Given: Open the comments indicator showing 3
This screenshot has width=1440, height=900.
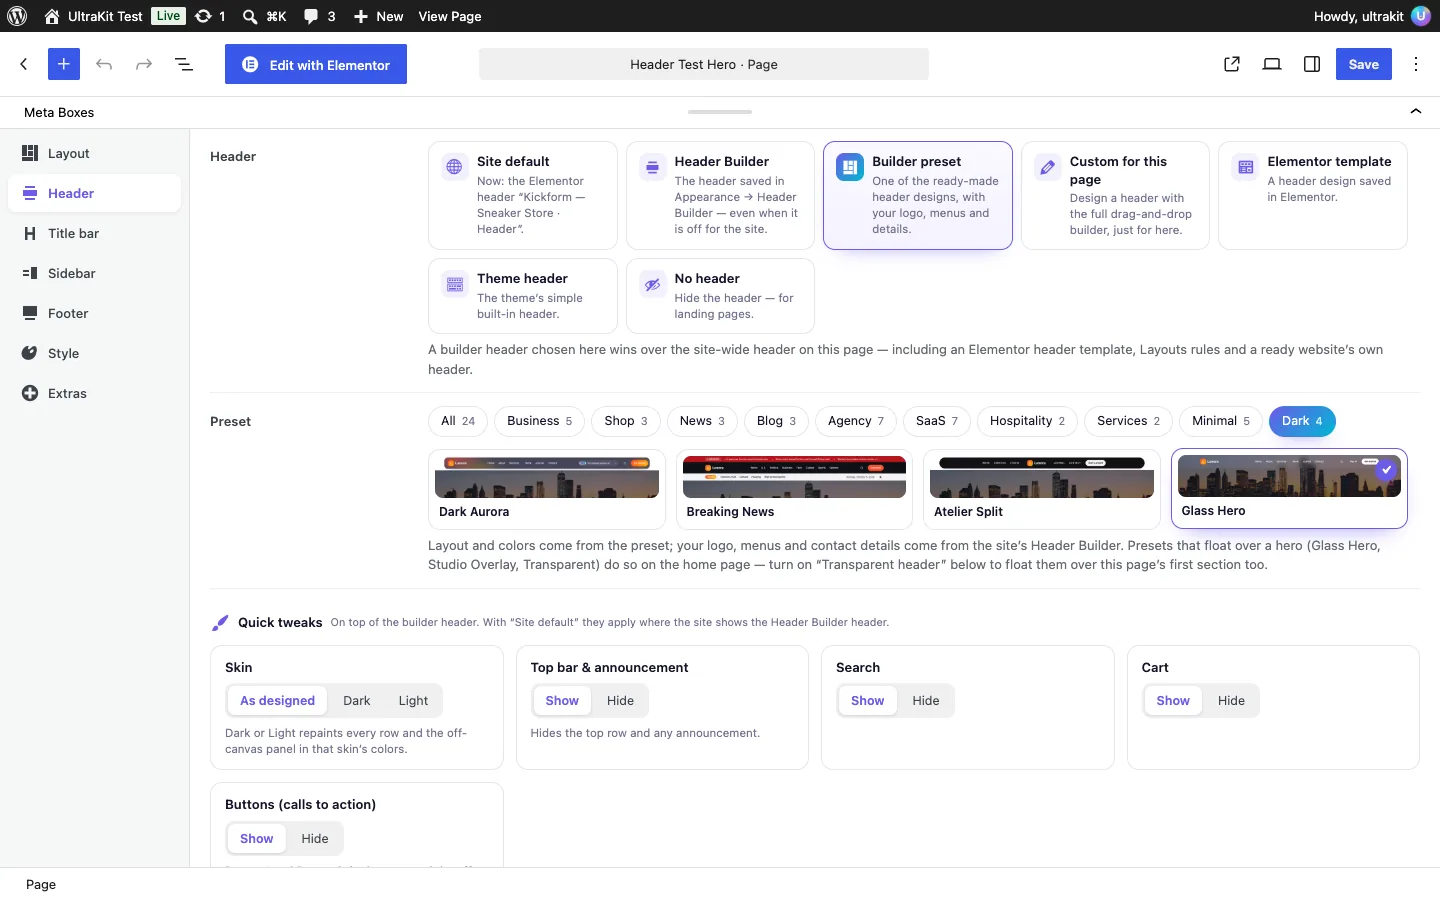Looking at the screenshot, I should [320, 16].
